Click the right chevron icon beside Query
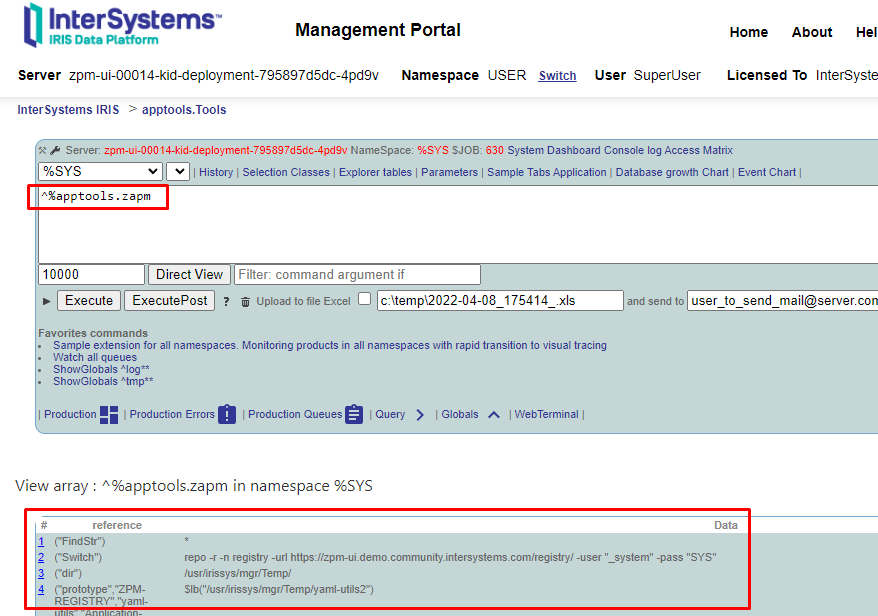878x616 pixels. pos(420,414)
